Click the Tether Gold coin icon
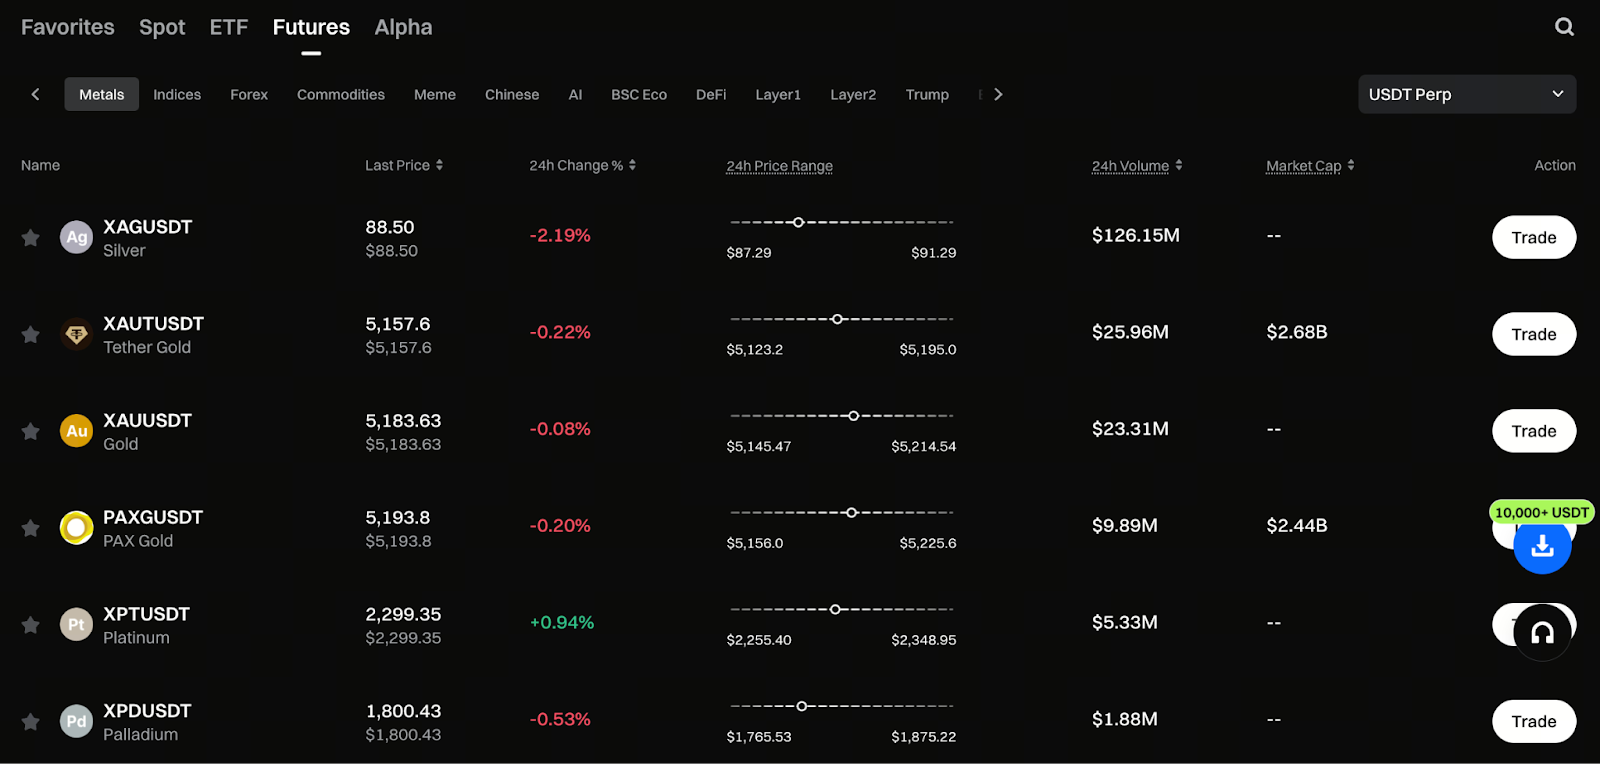Screen dimensions: 1600x764 tap(76, 334)
